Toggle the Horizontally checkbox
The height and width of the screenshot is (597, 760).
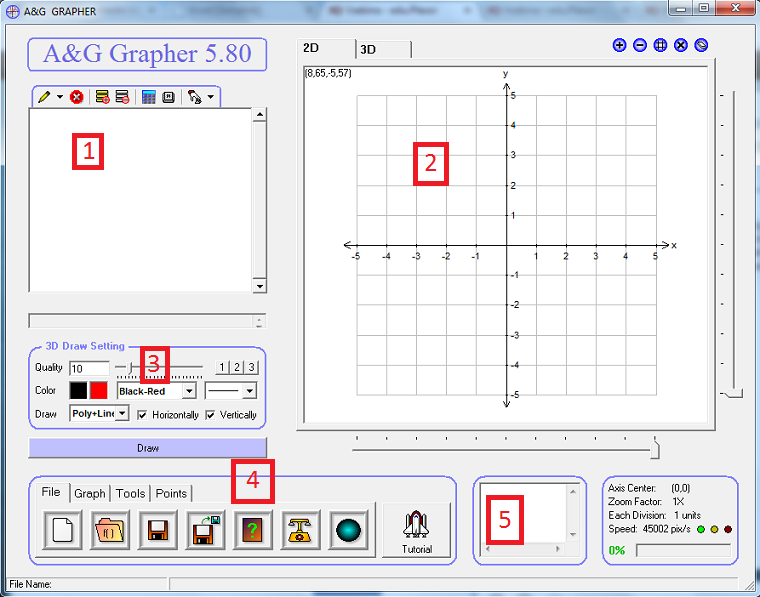(142, 414)
